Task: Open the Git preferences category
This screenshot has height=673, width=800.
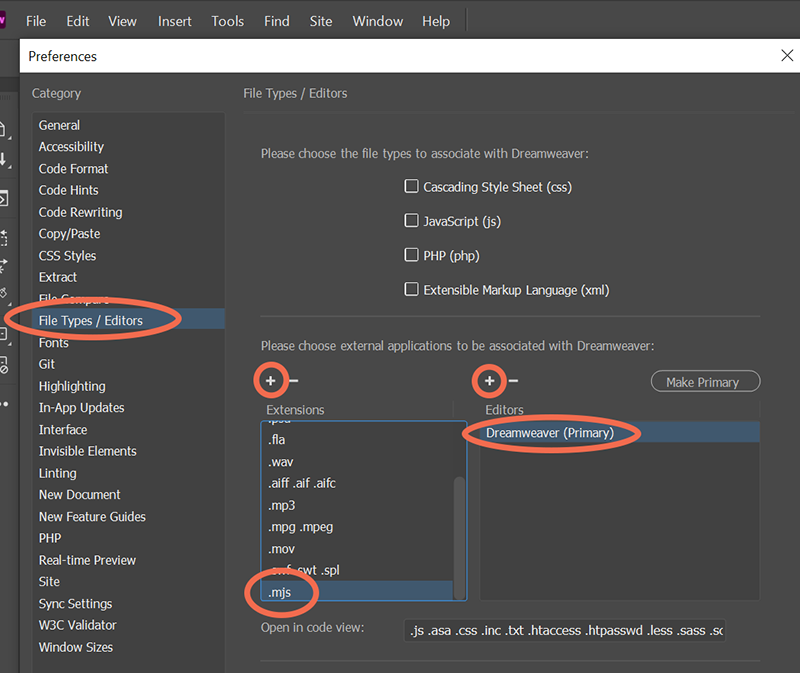Action: (46, 364)
